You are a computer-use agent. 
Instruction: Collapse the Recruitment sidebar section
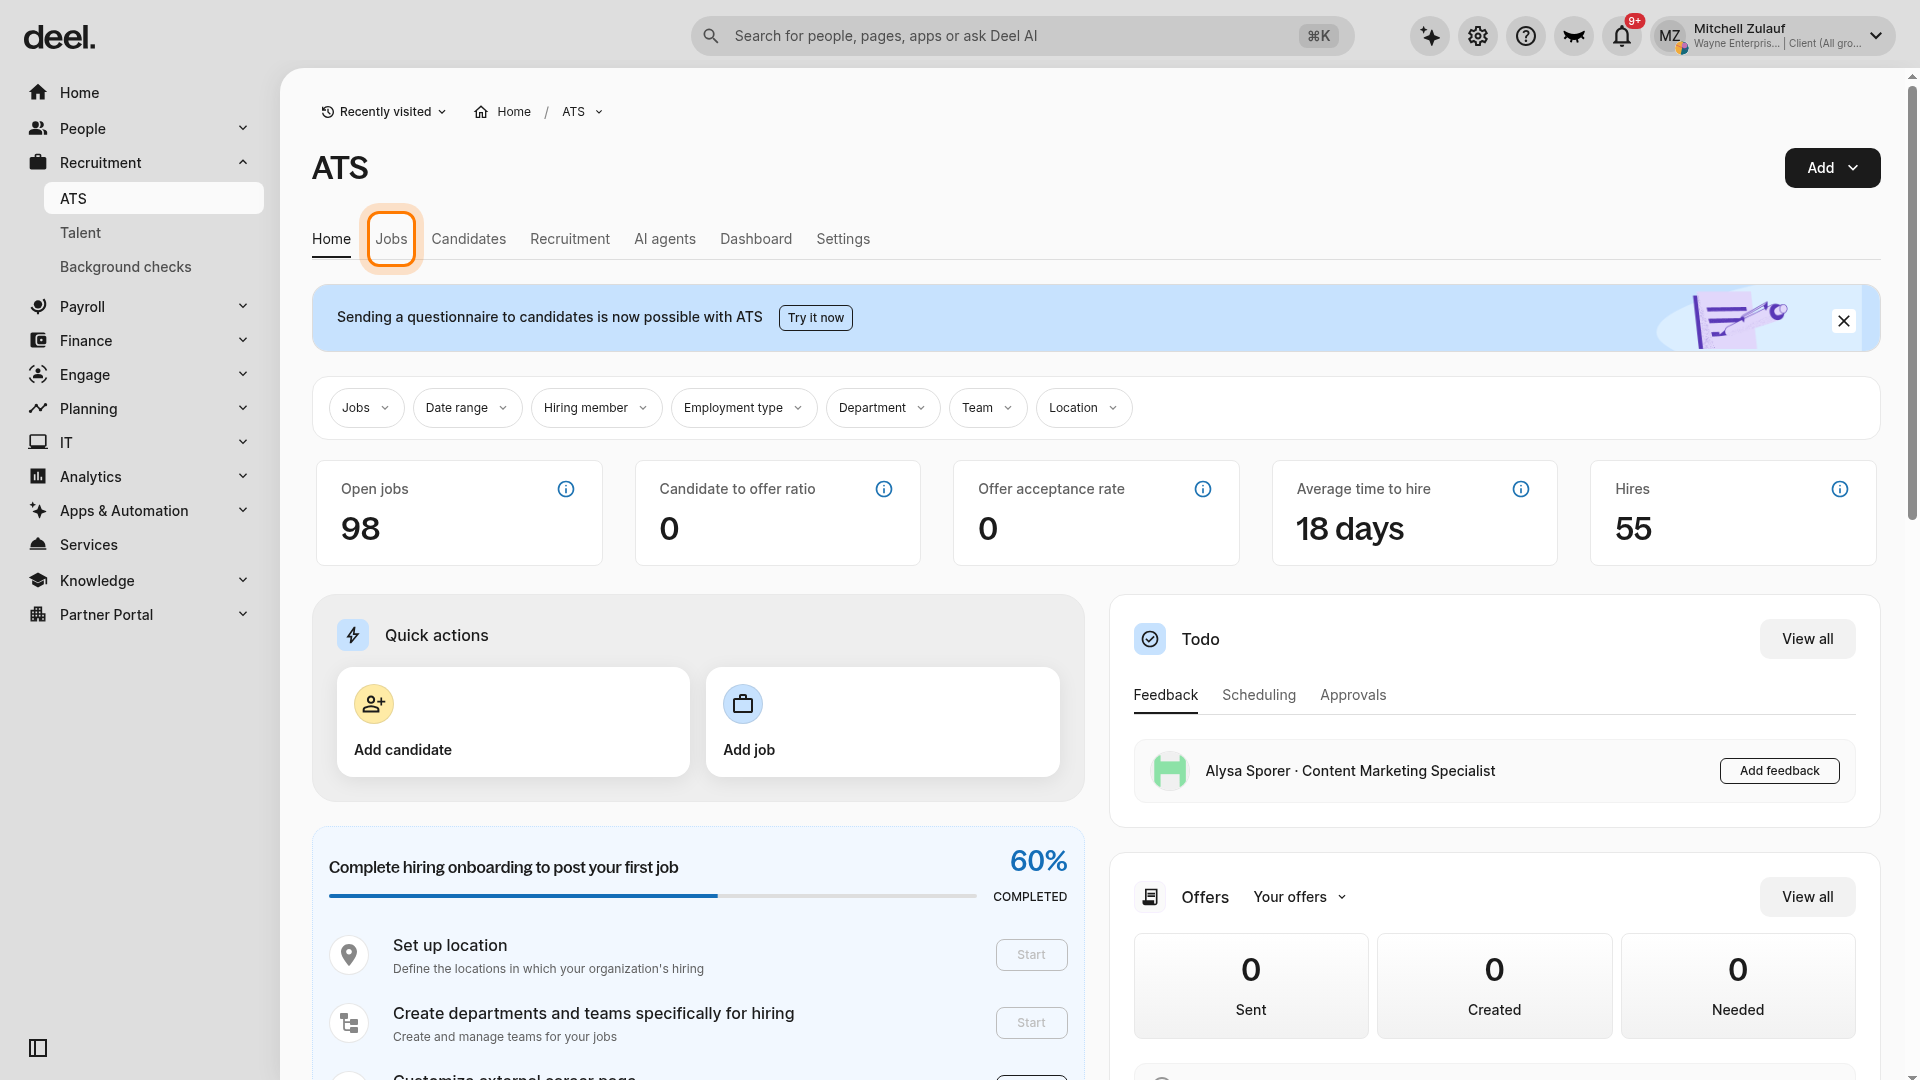243,162
